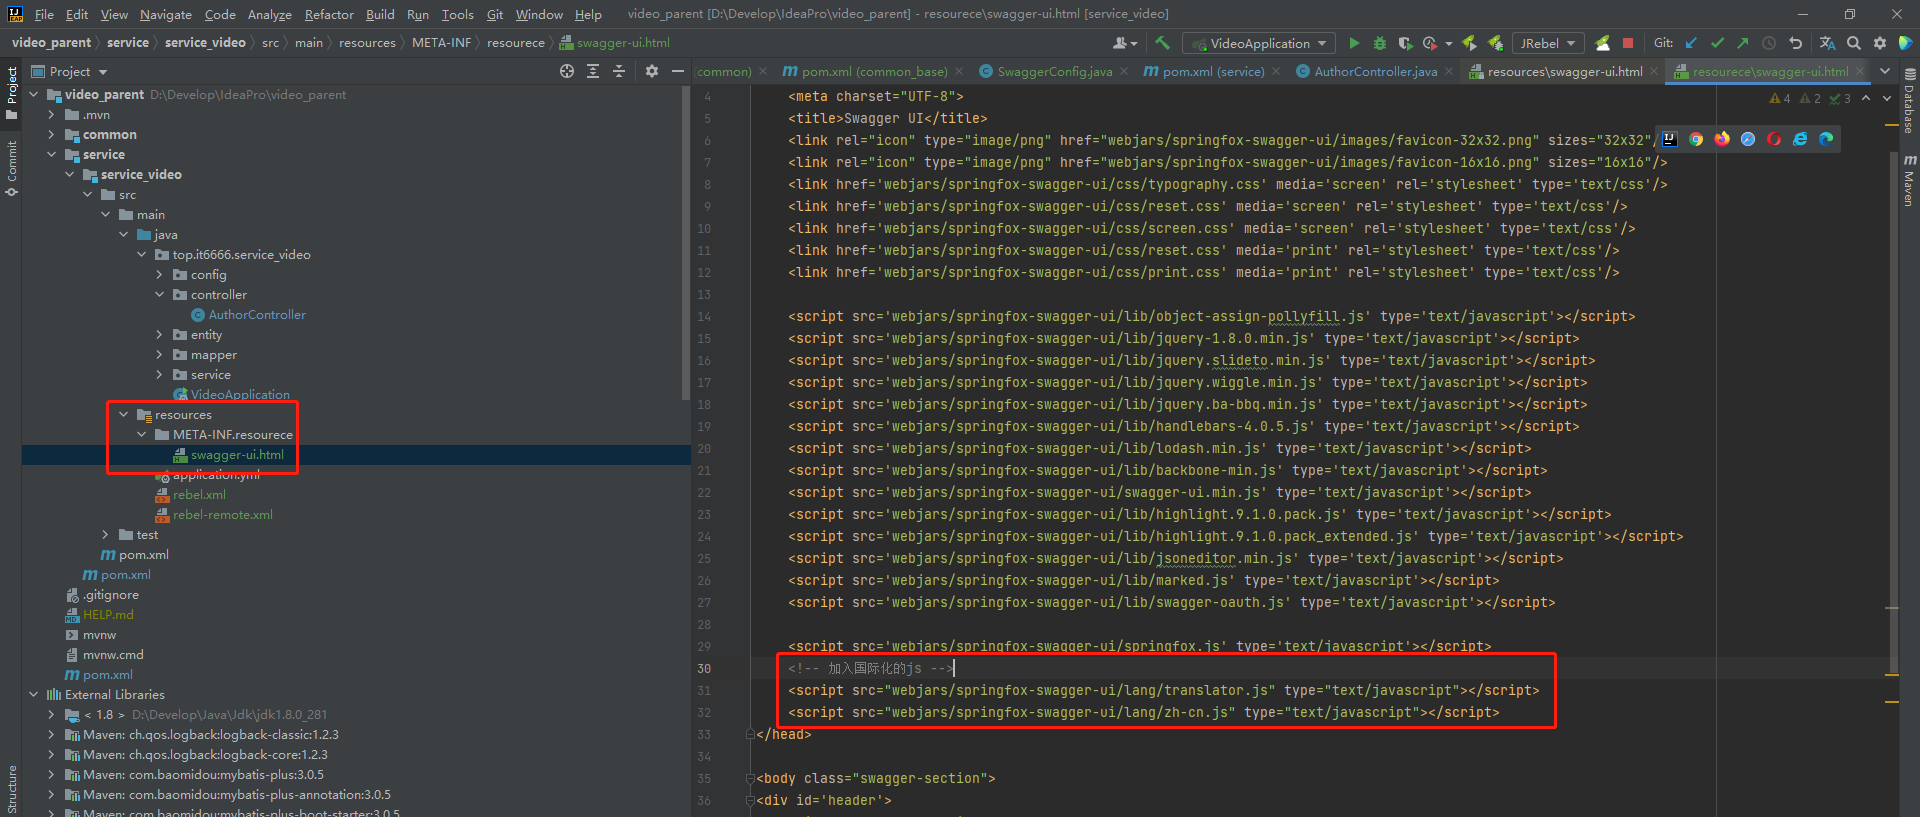Select AuthorController in project tree
This screenshot has width=1920, height=817.
[x=257, y=314]
